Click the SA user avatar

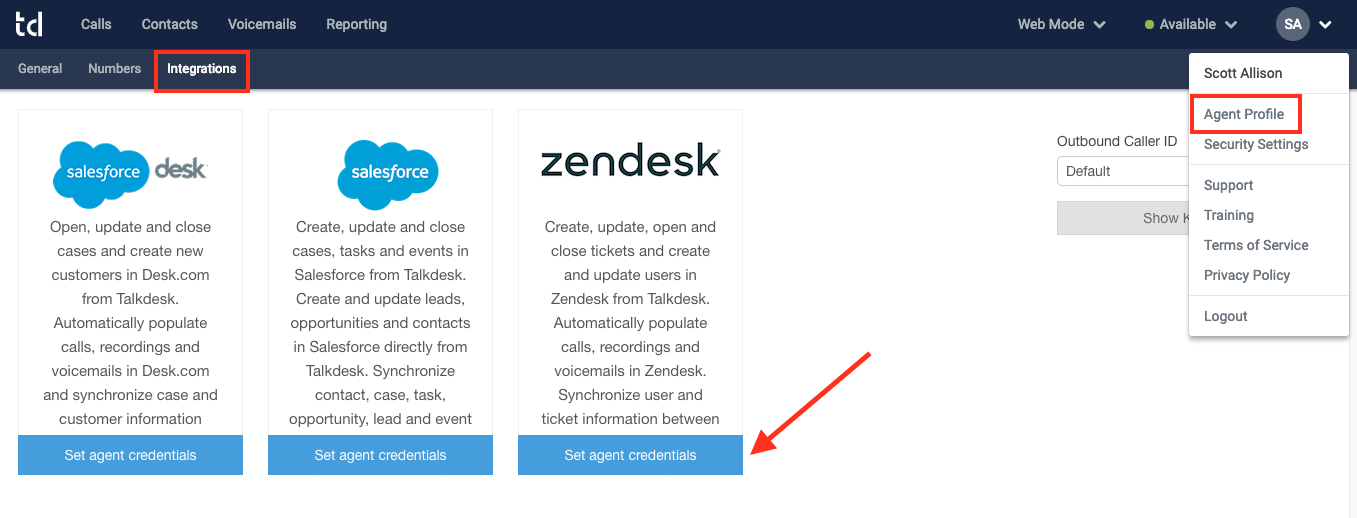click(1293, 24)
